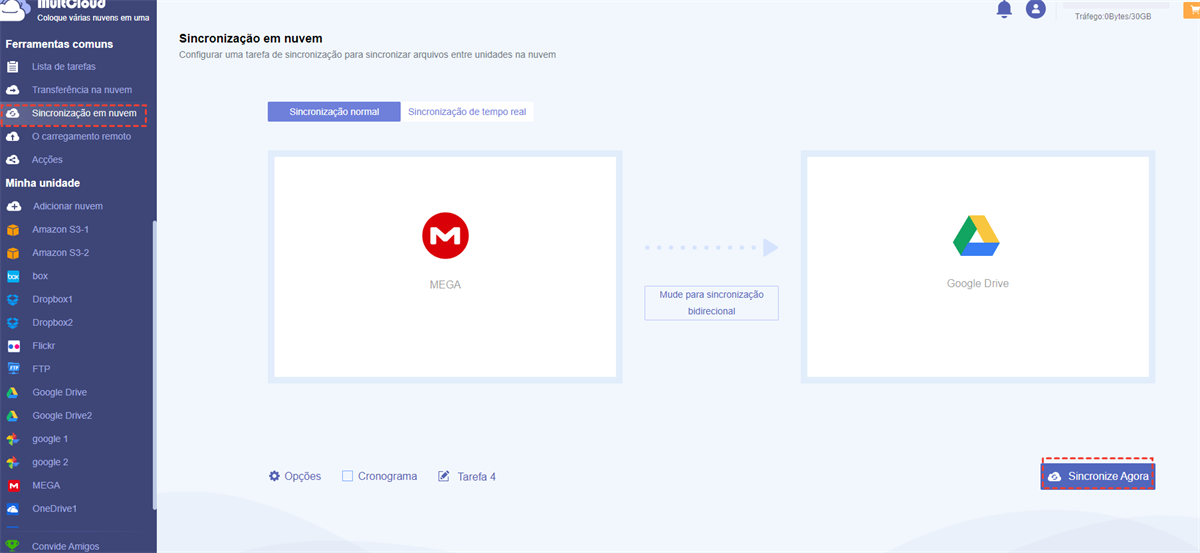1200x553 pixels.
Task: Click the Transferência na nuvem cloud icon
Action: [13, 90]
